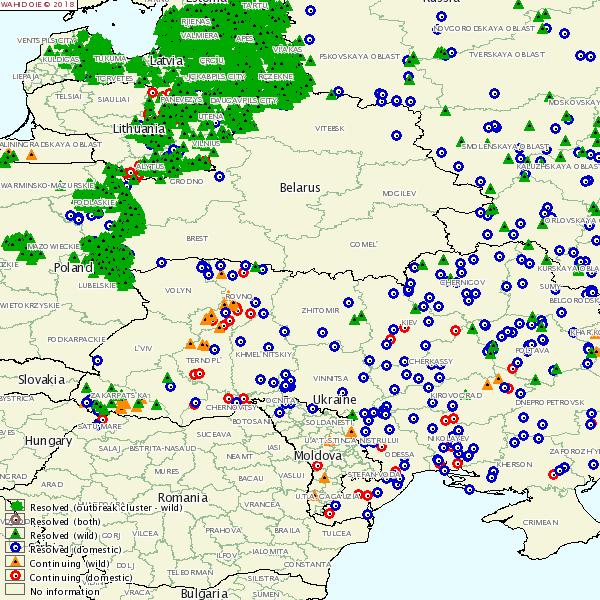The width and height of the screenshot is (600, 600).
Task: Select the red circle marker left of KHERSON coast
Action: (457, 463)
